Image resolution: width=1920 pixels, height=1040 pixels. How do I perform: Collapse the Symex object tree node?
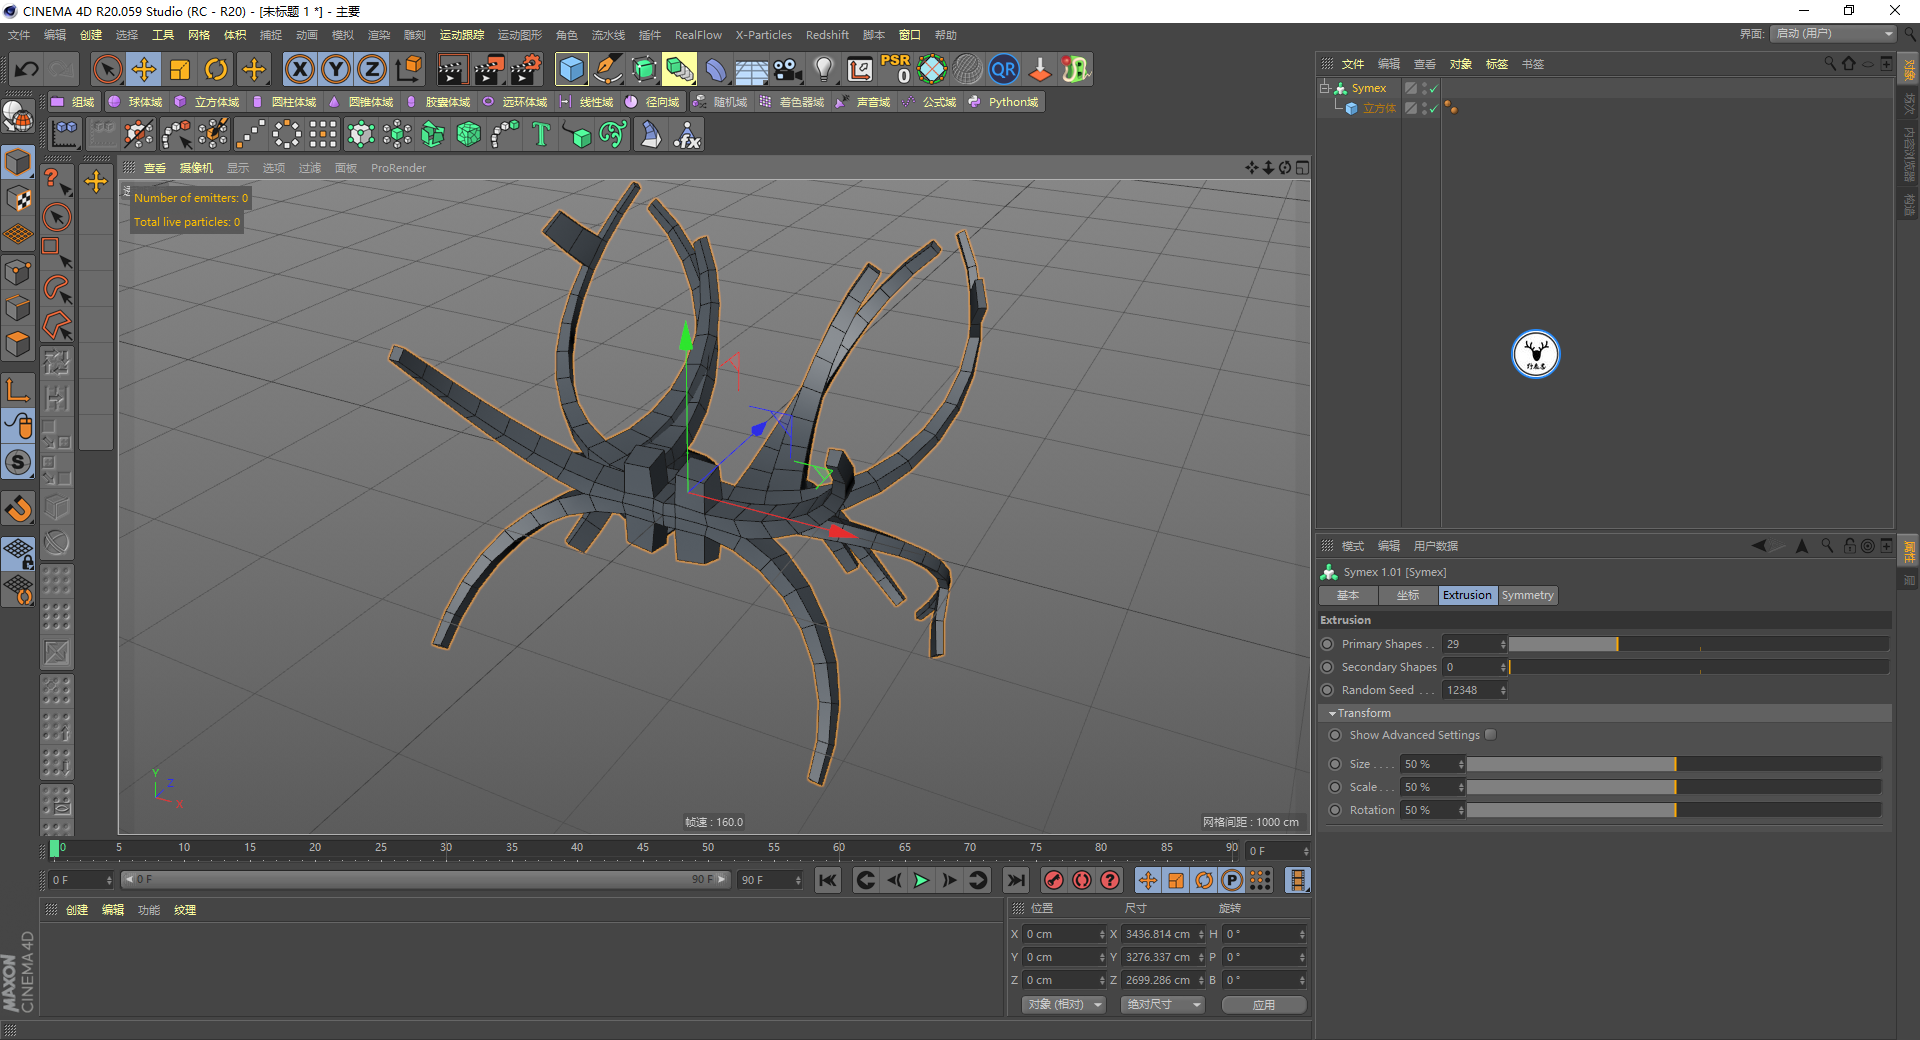pos(1325,88)
